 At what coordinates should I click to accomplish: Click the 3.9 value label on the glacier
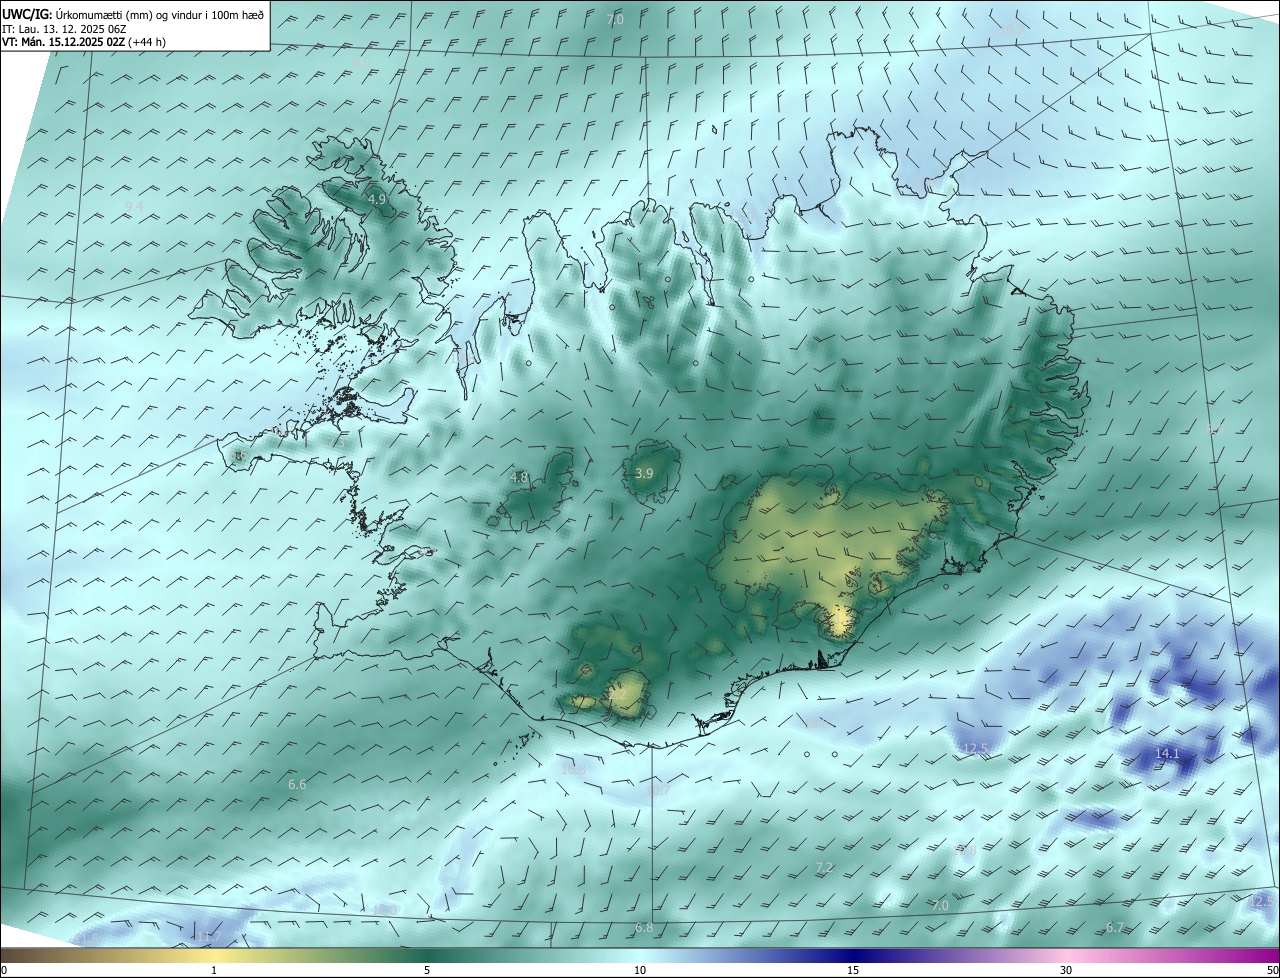[644, 473]
